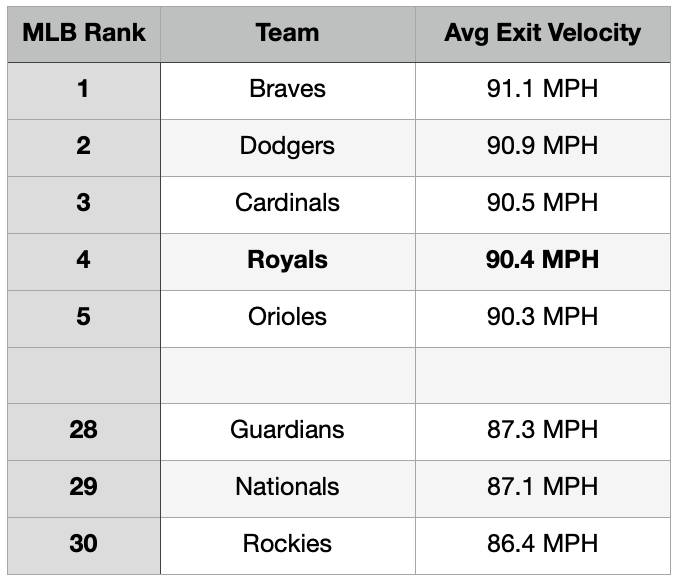680x582 pixels.
Task: Select the 90.3 MPH cell
Action: point(542,317)
